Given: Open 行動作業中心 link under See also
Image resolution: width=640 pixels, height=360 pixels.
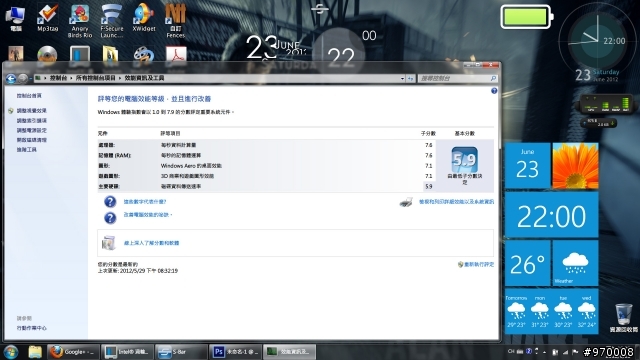Looking at the screenshot, I should click(x=31, y=328).
